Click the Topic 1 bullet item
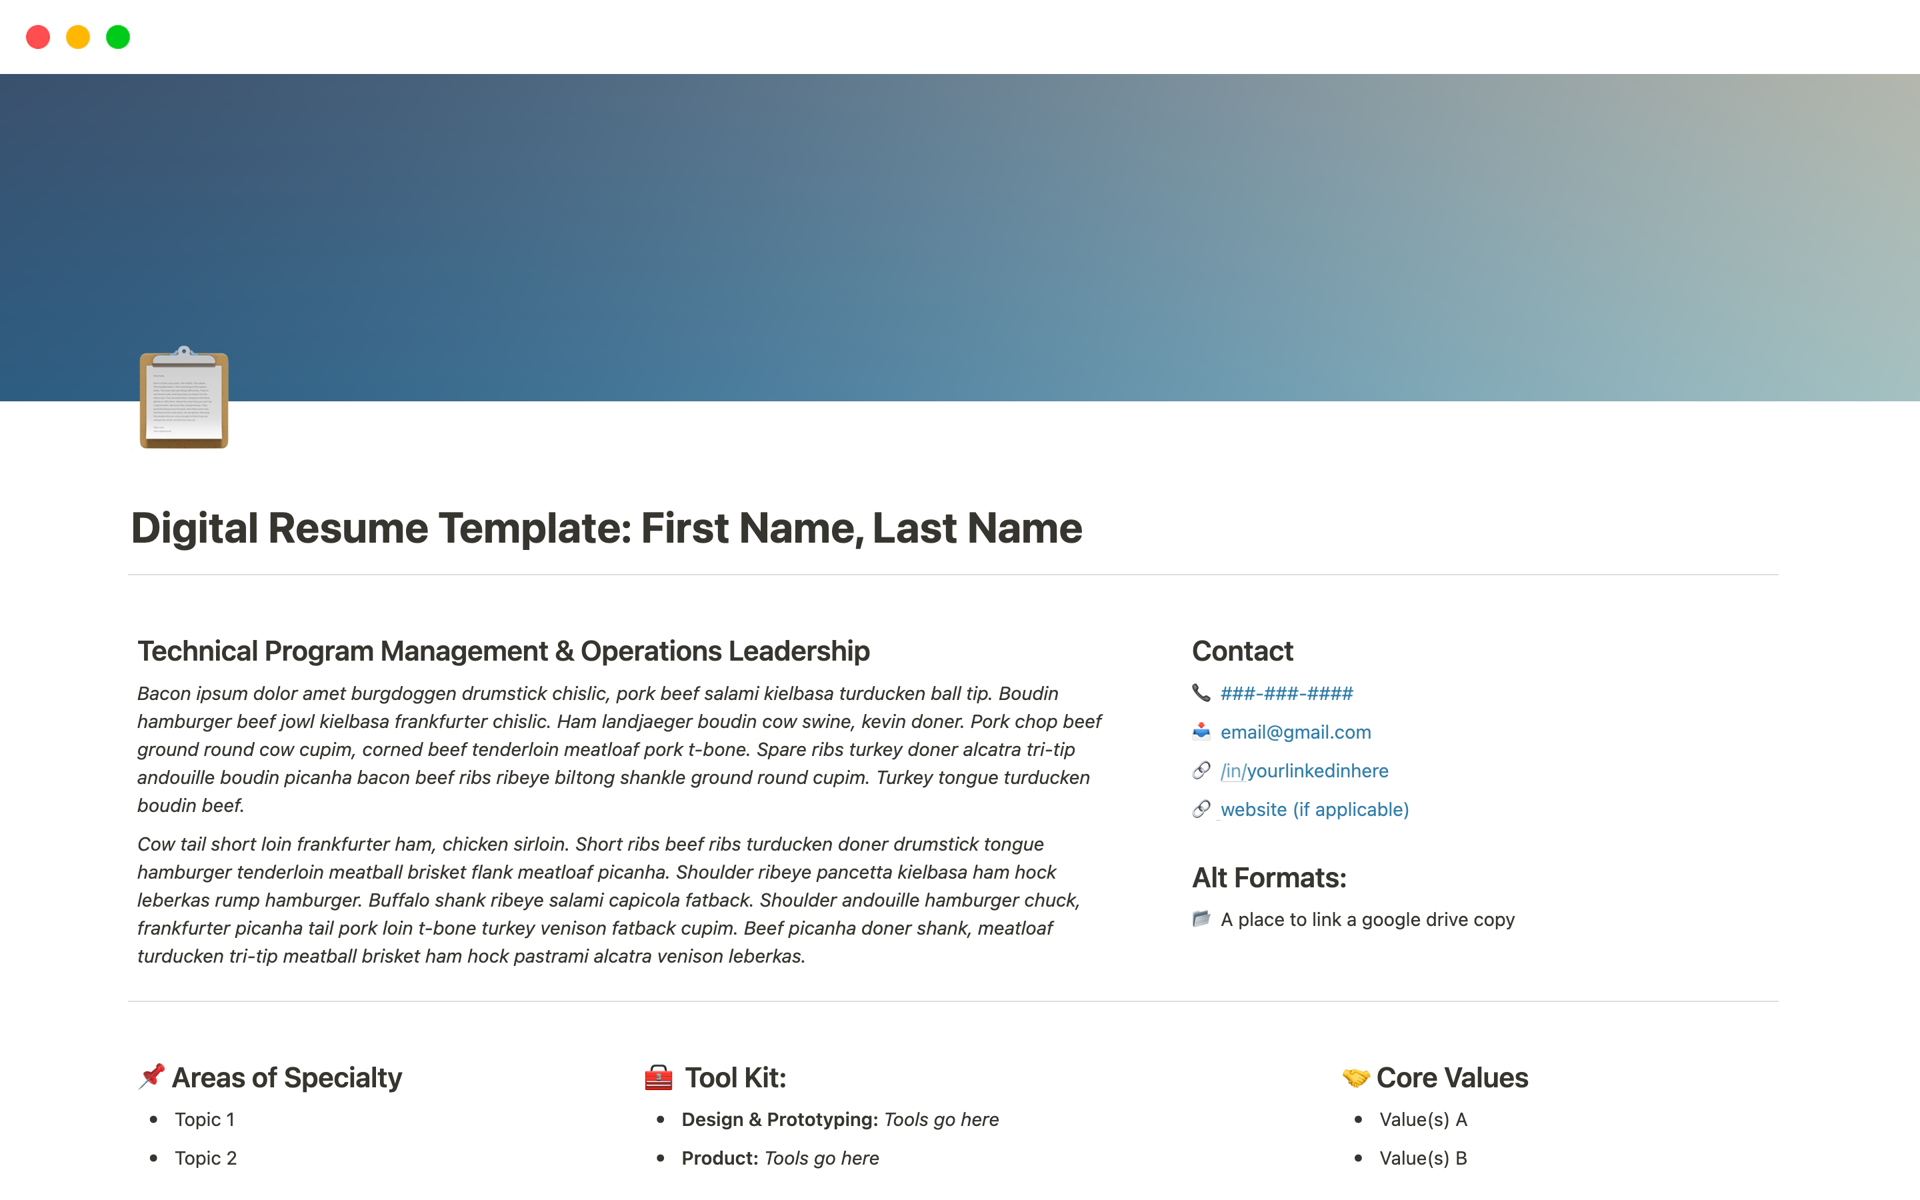This screenshot has height=1200, width=1920. click(205, 1120)
